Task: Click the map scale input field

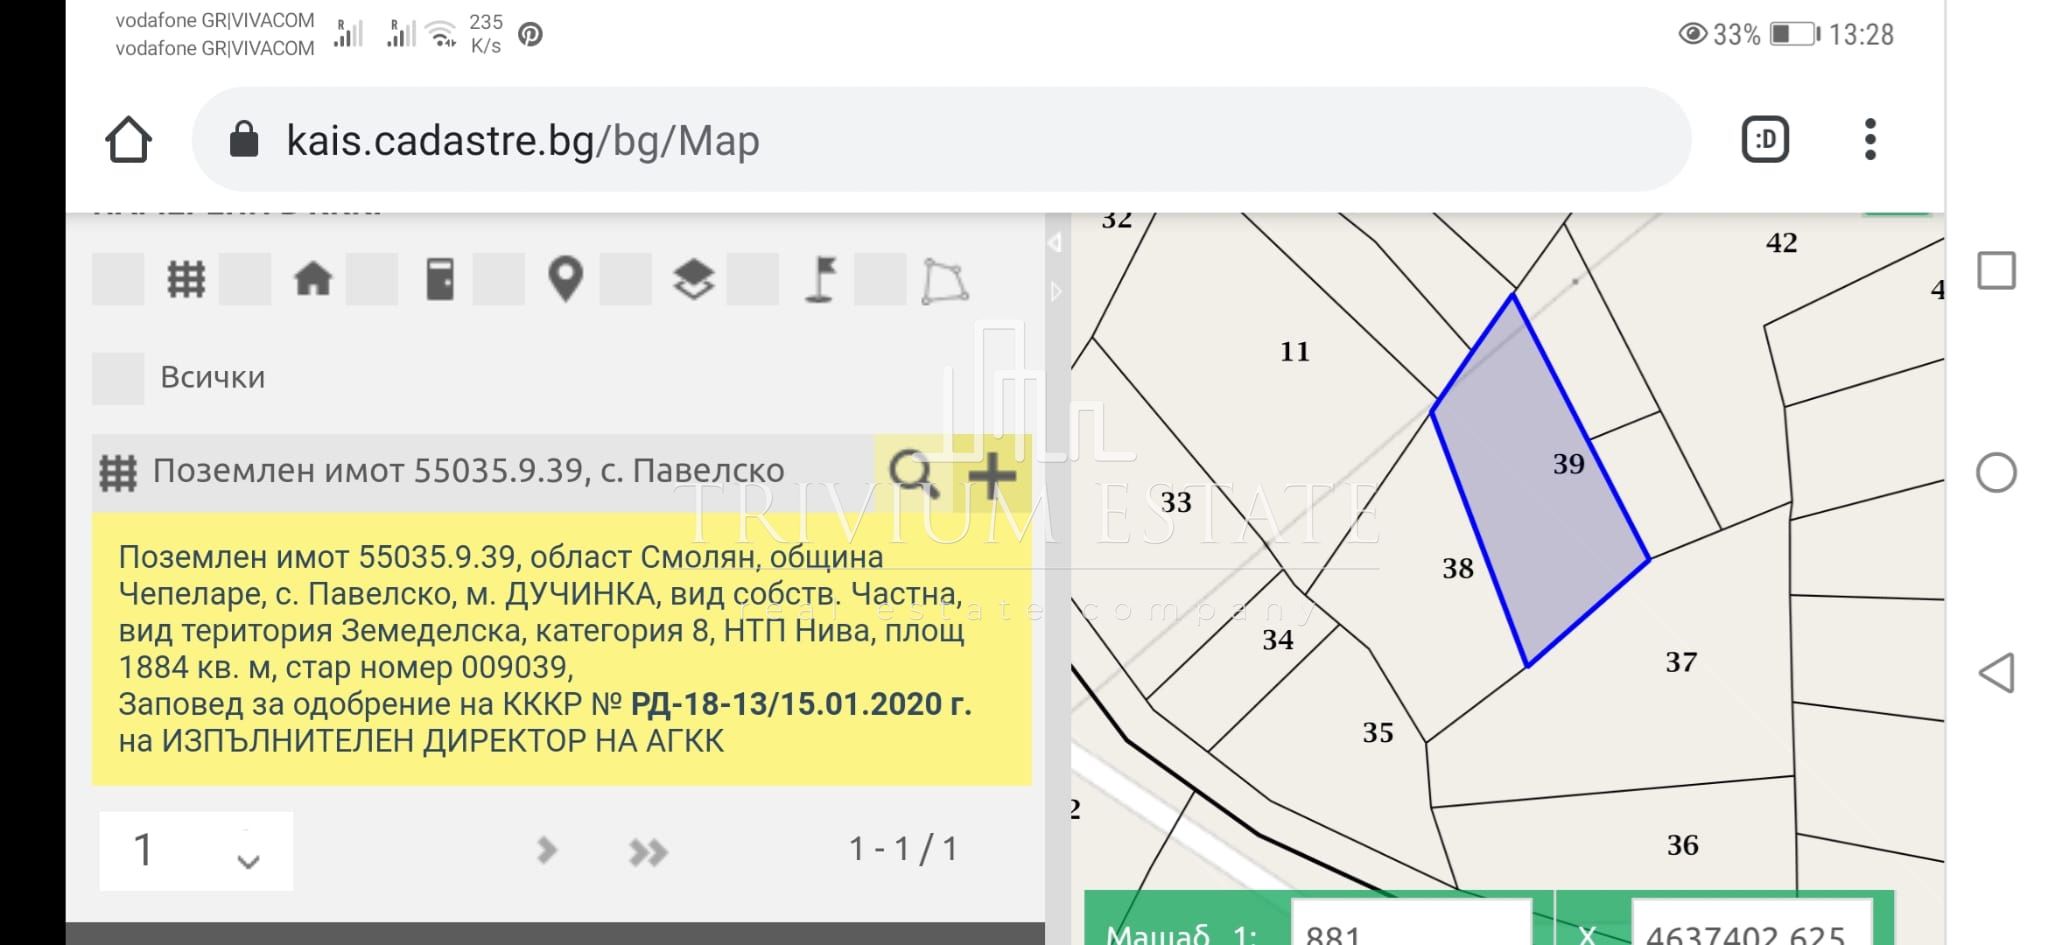Action: (x=1410, y=930)
